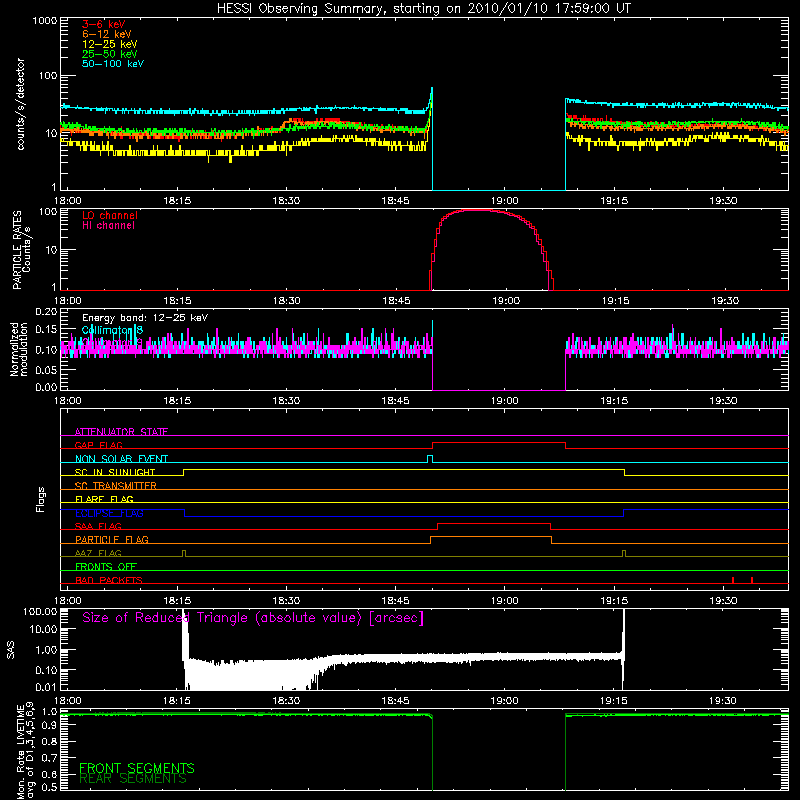Click the raised SAA FLAG red segment

tap(494, 523)
